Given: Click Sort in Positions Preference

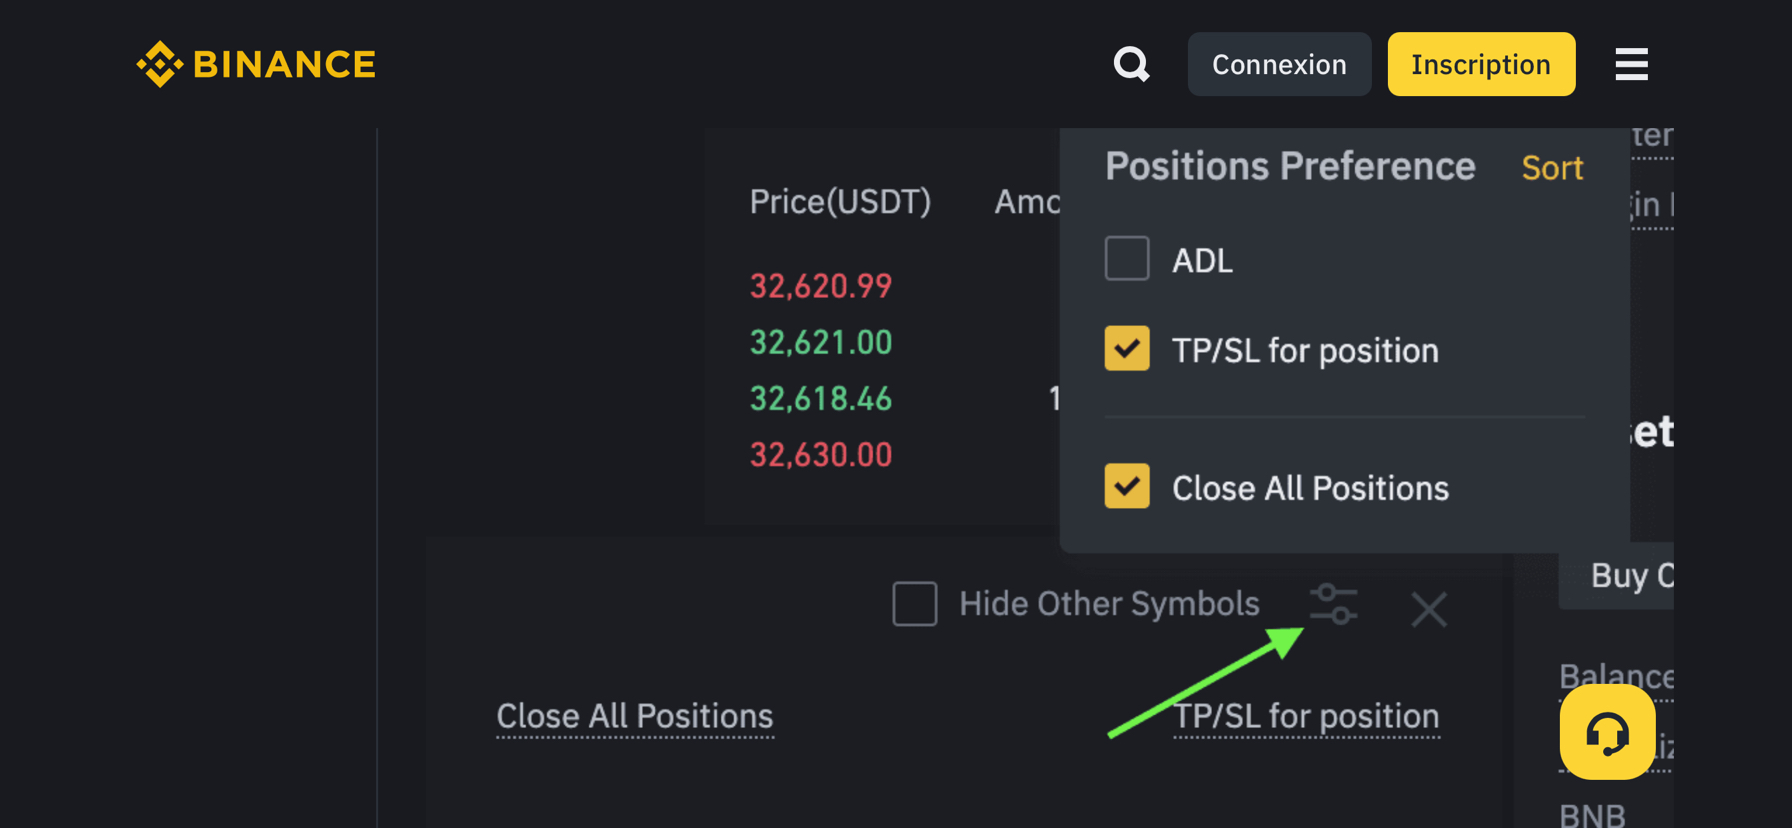Looking at the screenshot, I should pyautogui.click(x=1552, y=168).
